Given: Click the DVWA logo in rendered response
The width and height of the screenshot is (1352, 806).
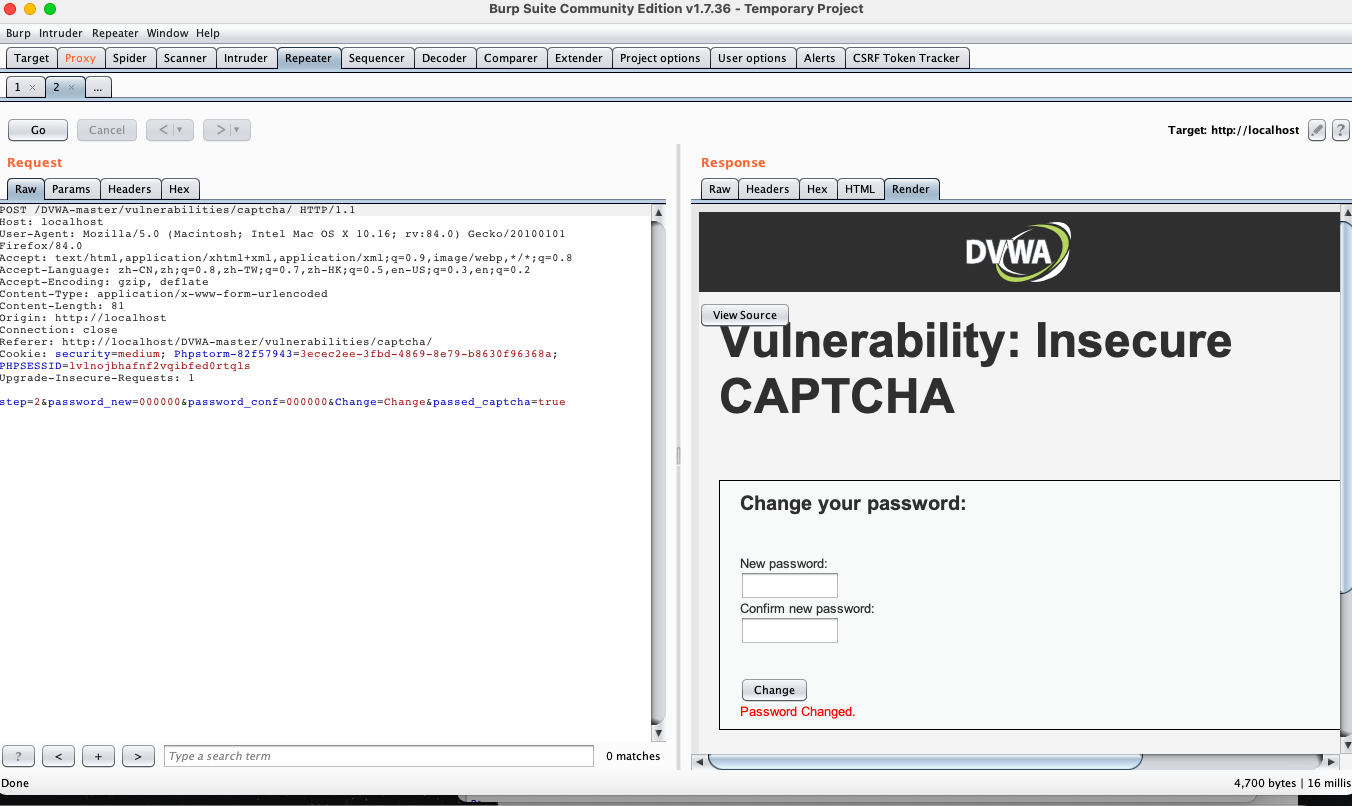Looking at the screenshot, I should click(1018, 251).
